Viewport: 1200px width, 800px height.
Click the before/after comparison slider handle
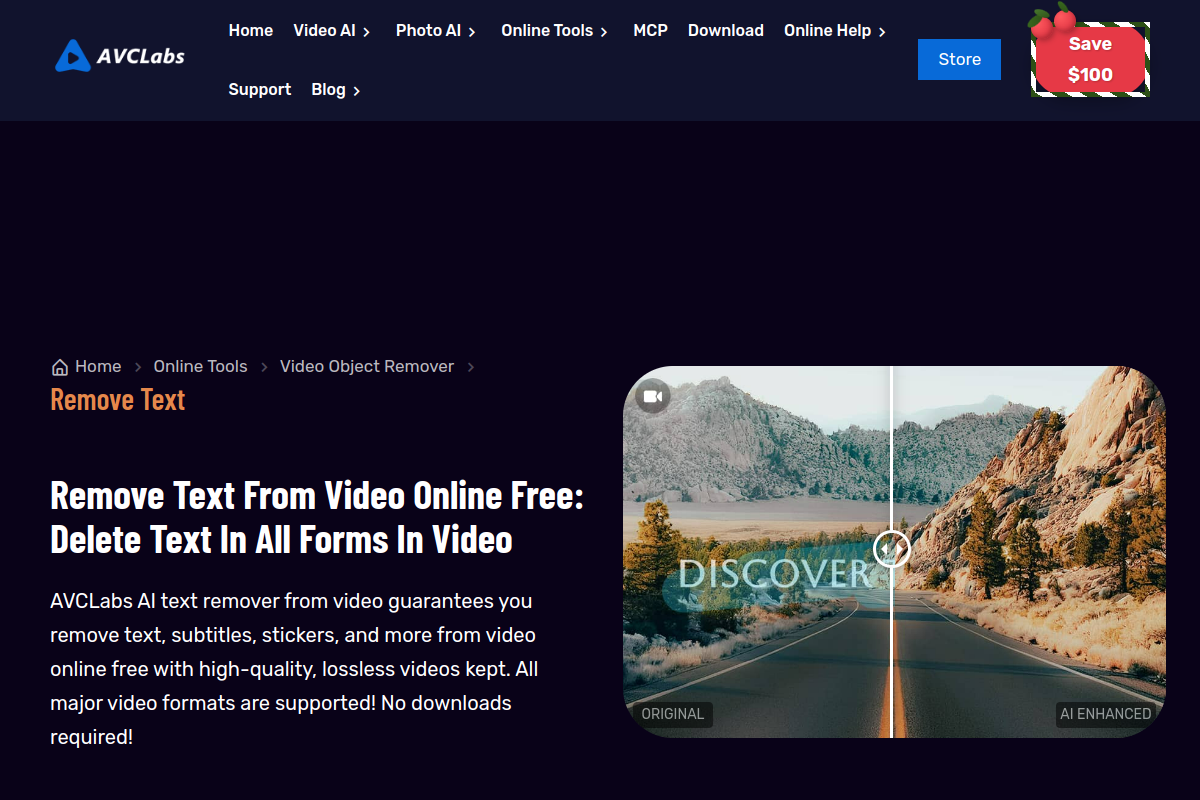pyautogui.click(x=891, y=548)
